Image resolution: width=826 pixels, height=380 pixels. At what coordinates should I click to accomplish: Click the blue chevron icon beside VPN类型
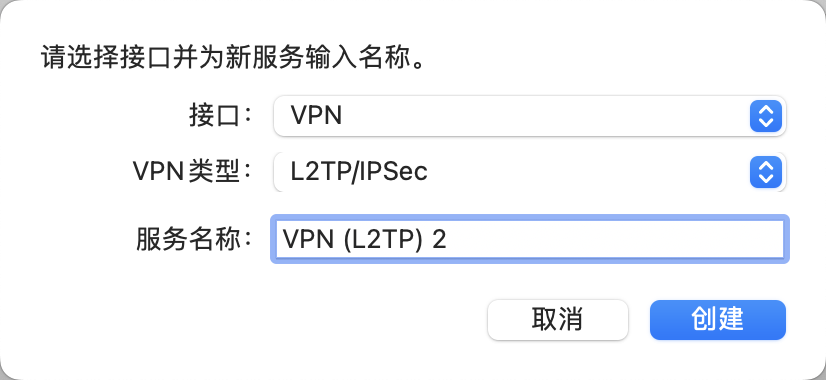765,172
